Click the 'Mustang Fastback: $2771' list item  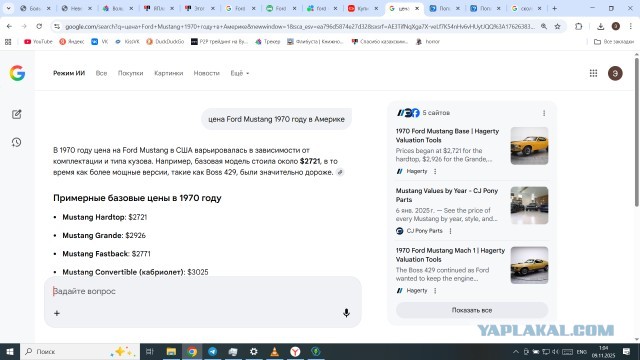coord(106,254)
